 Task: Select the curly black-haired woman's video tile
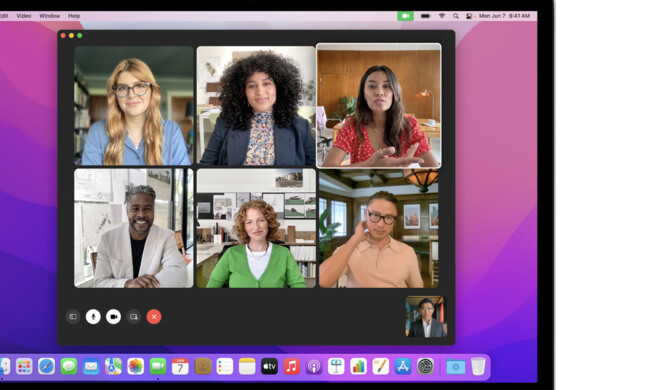[256, 106]
